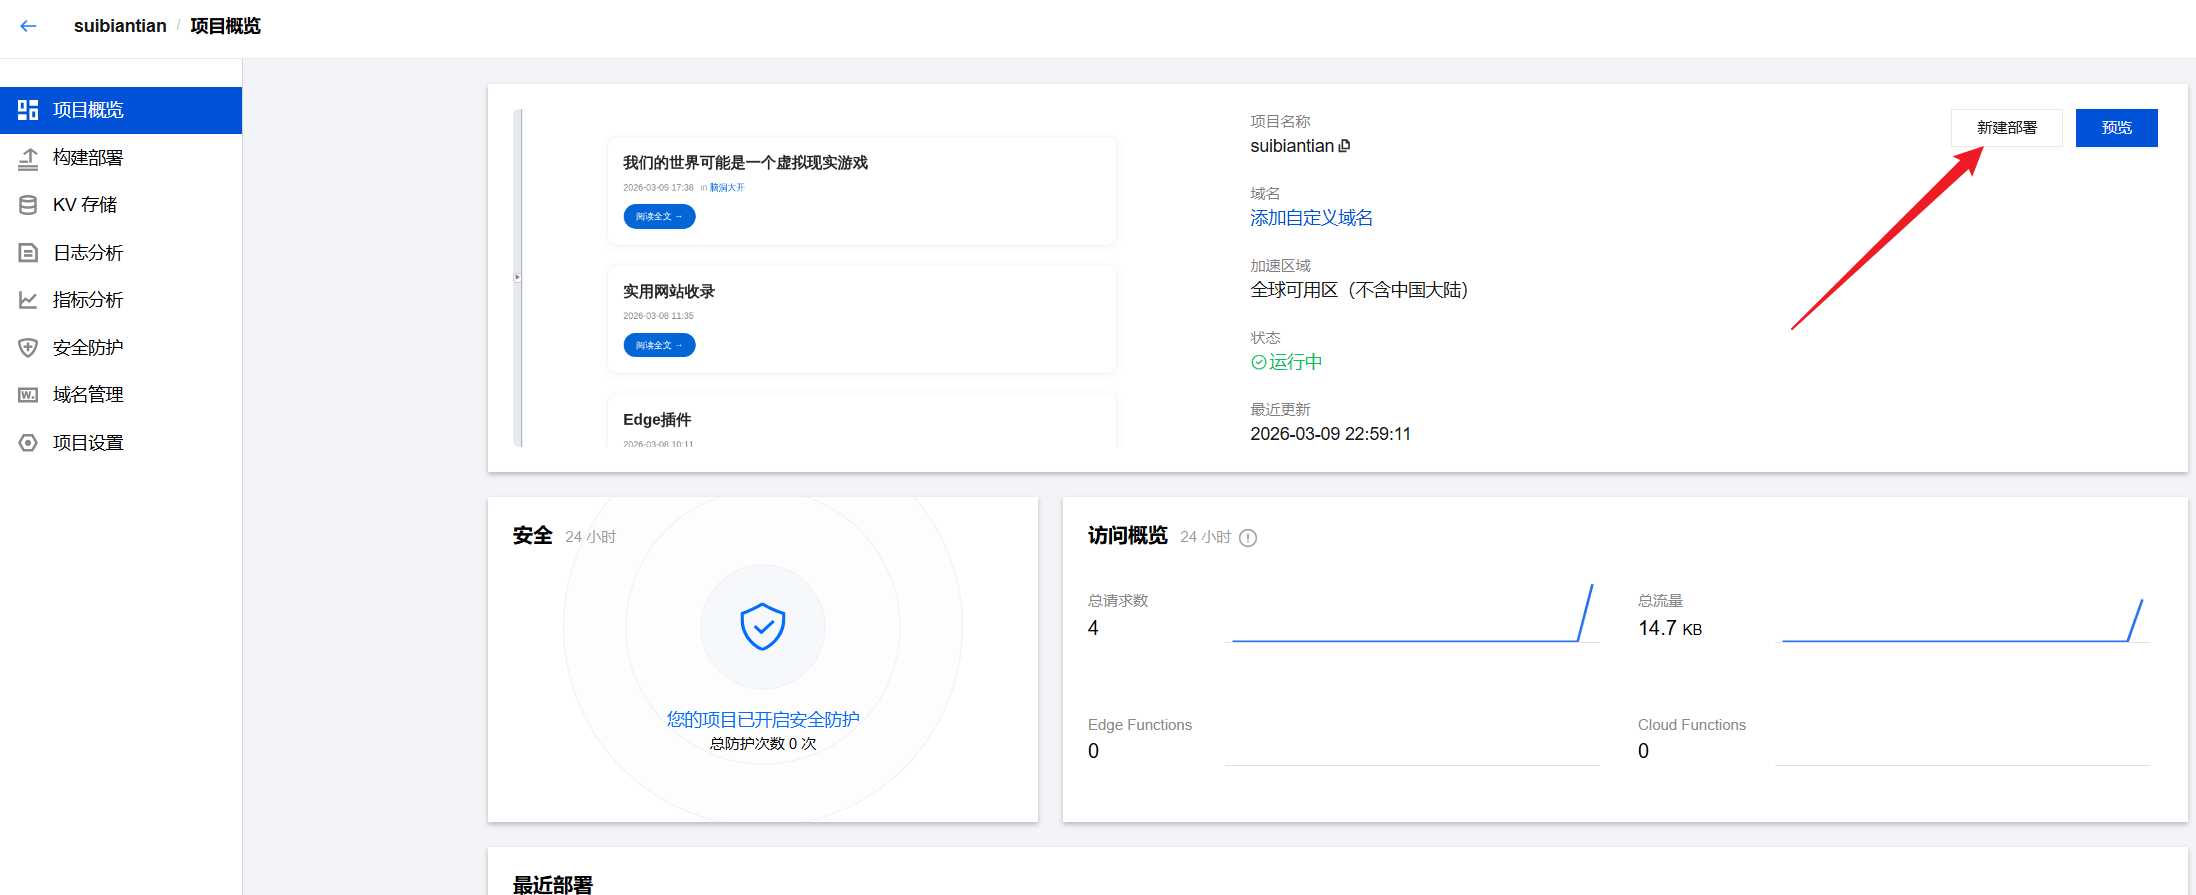Go to 域名管理 in sidebar
Screen dimensions: 2196x895
88,395
